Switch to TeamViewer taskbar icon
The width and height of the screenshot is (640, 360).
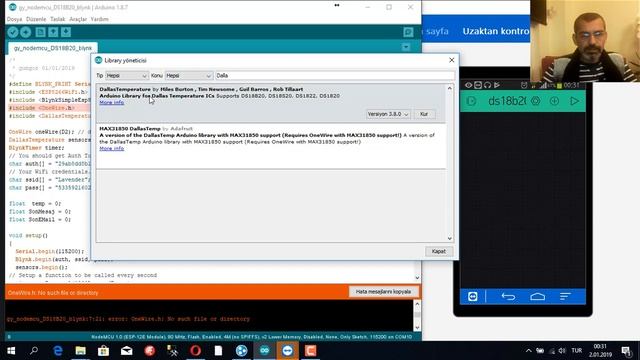[x=287, y=351]
